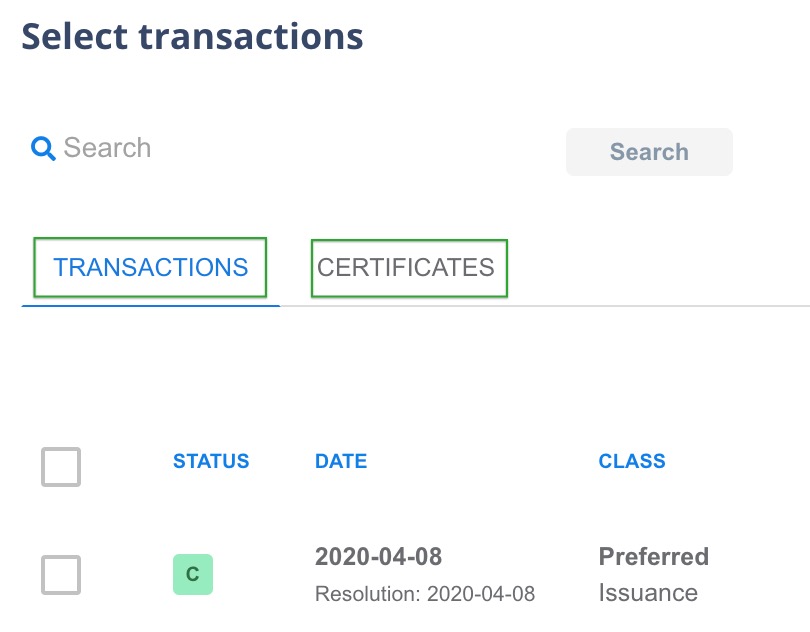Click the green C status badge
This screenshot has width=810, height=632.
193,574
